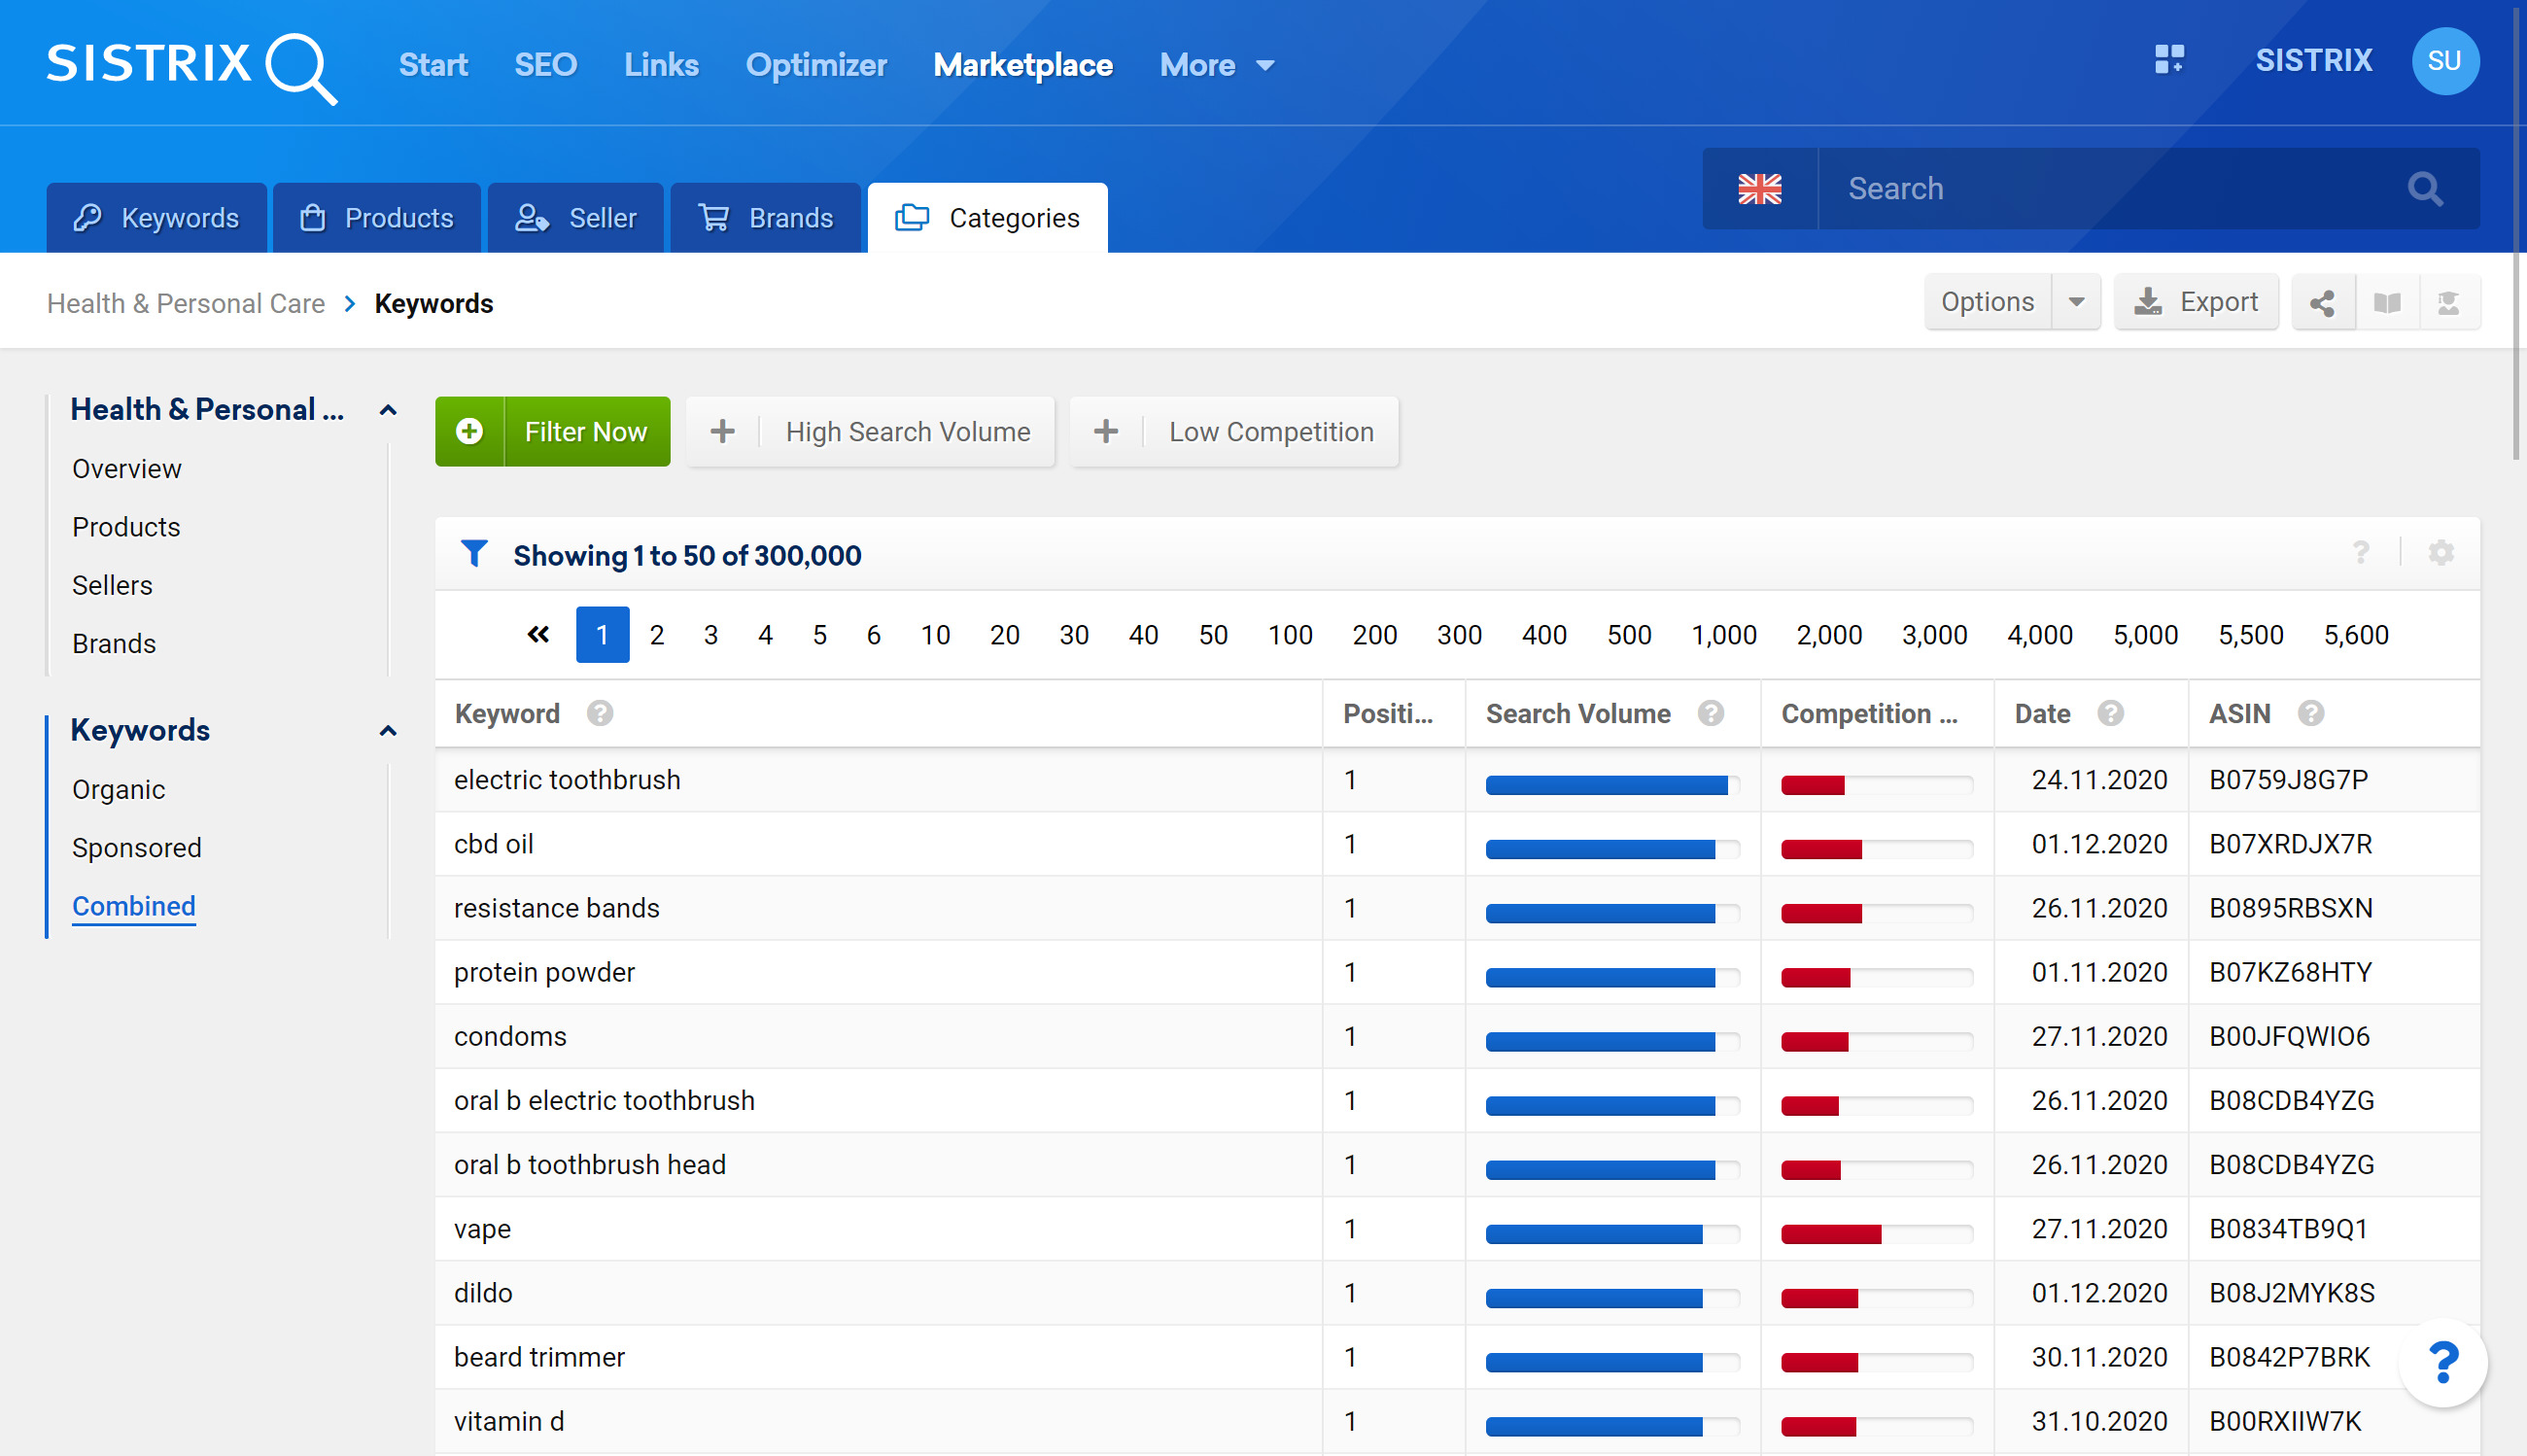Open Sponsored keywords in the sidebar
Image resolution: width=2527 pixels, height=1456 pixels.
point(137,848)
